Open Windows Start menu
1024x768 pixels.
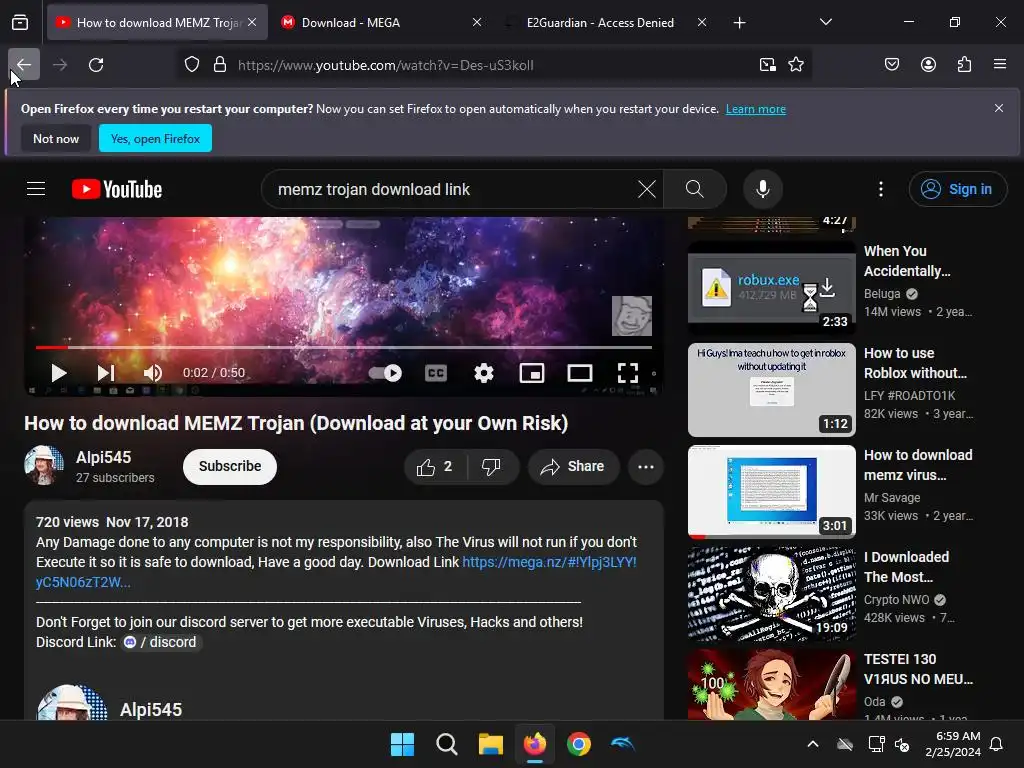(402, 744)
